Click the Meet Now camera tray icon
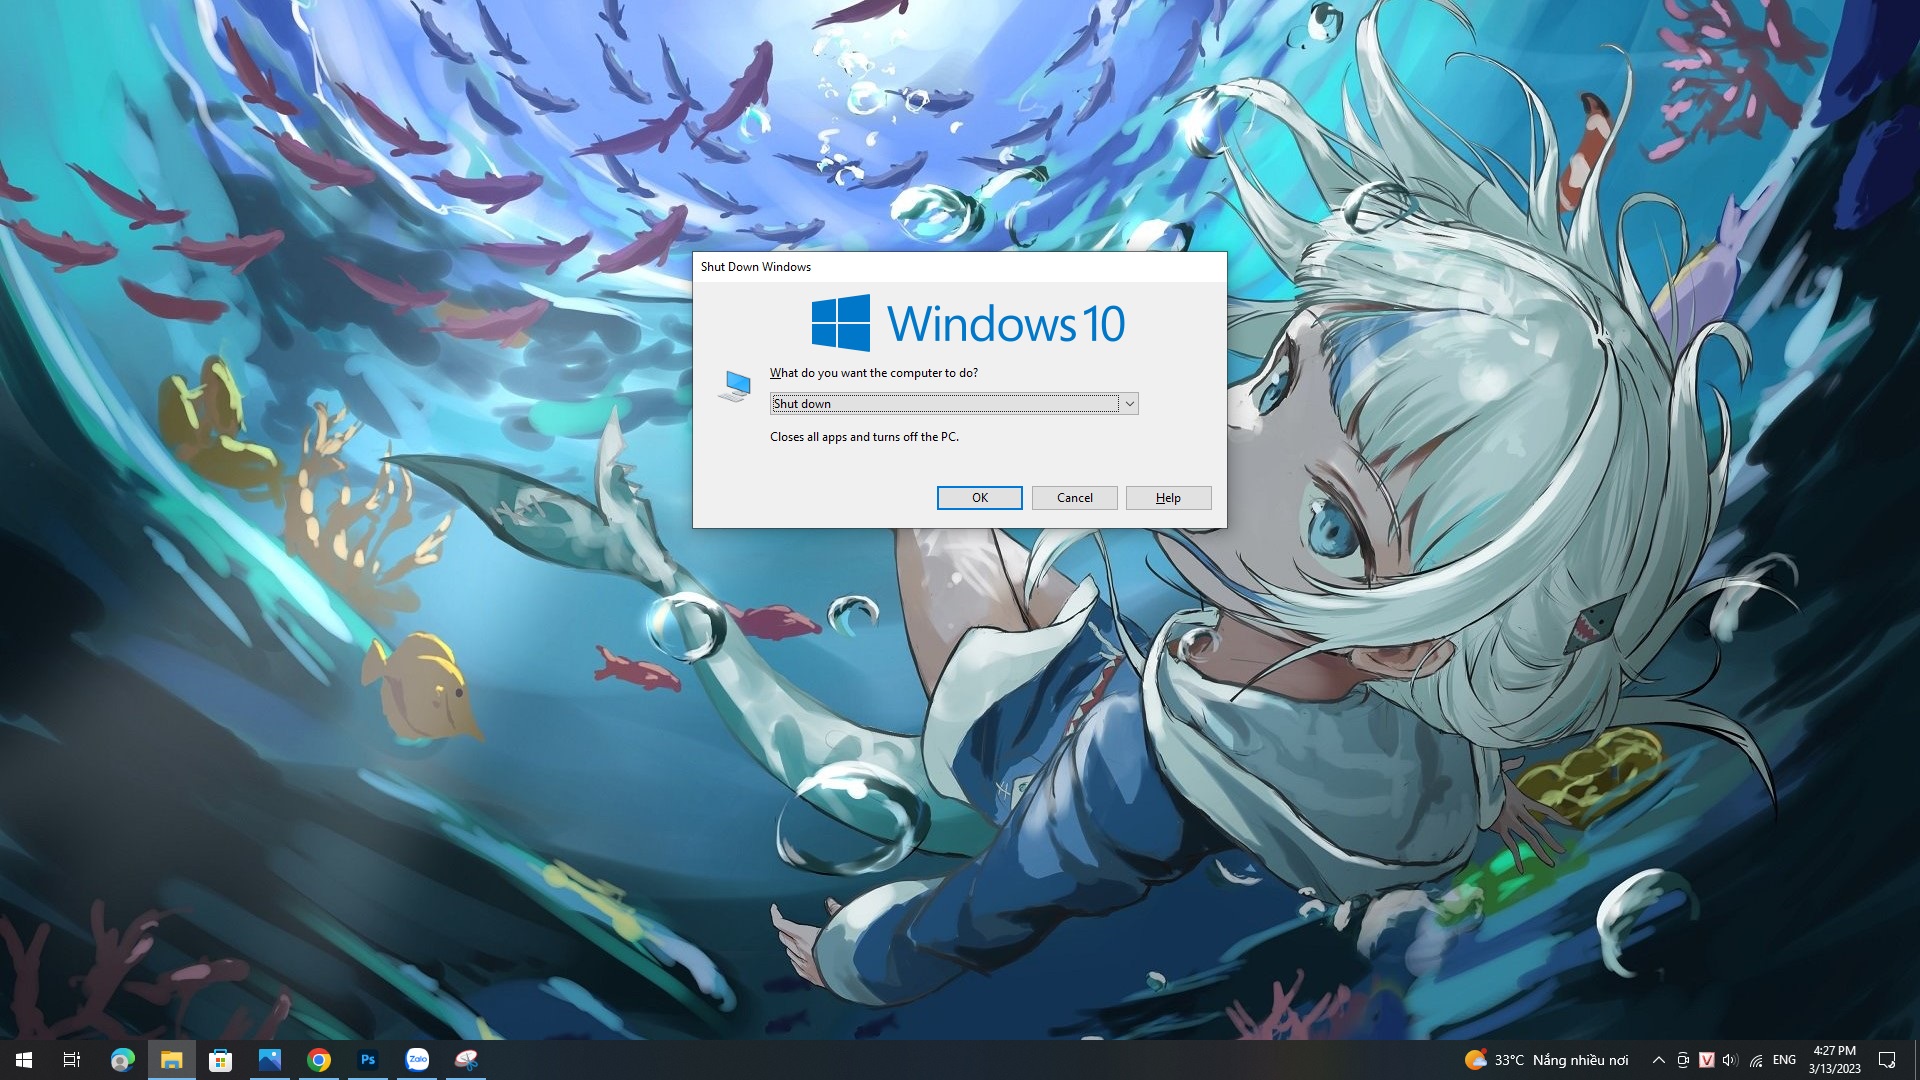 [1683, 1060]
